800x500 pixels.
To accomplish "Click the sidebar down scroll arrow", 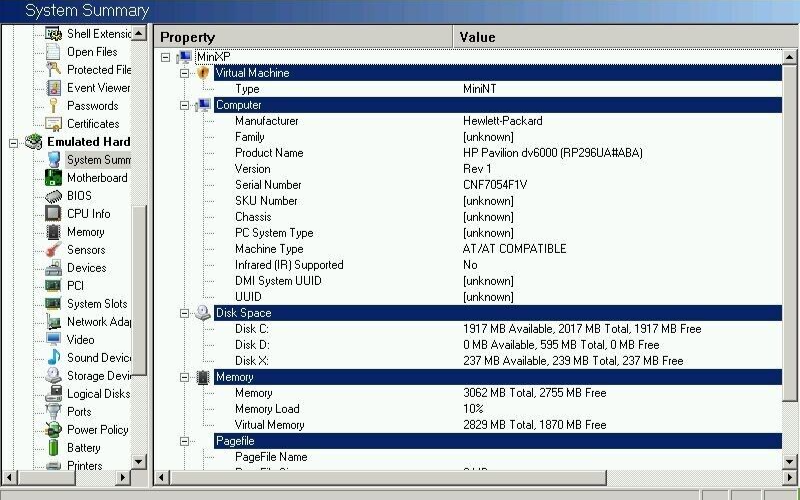I will (x=138, y=461).
